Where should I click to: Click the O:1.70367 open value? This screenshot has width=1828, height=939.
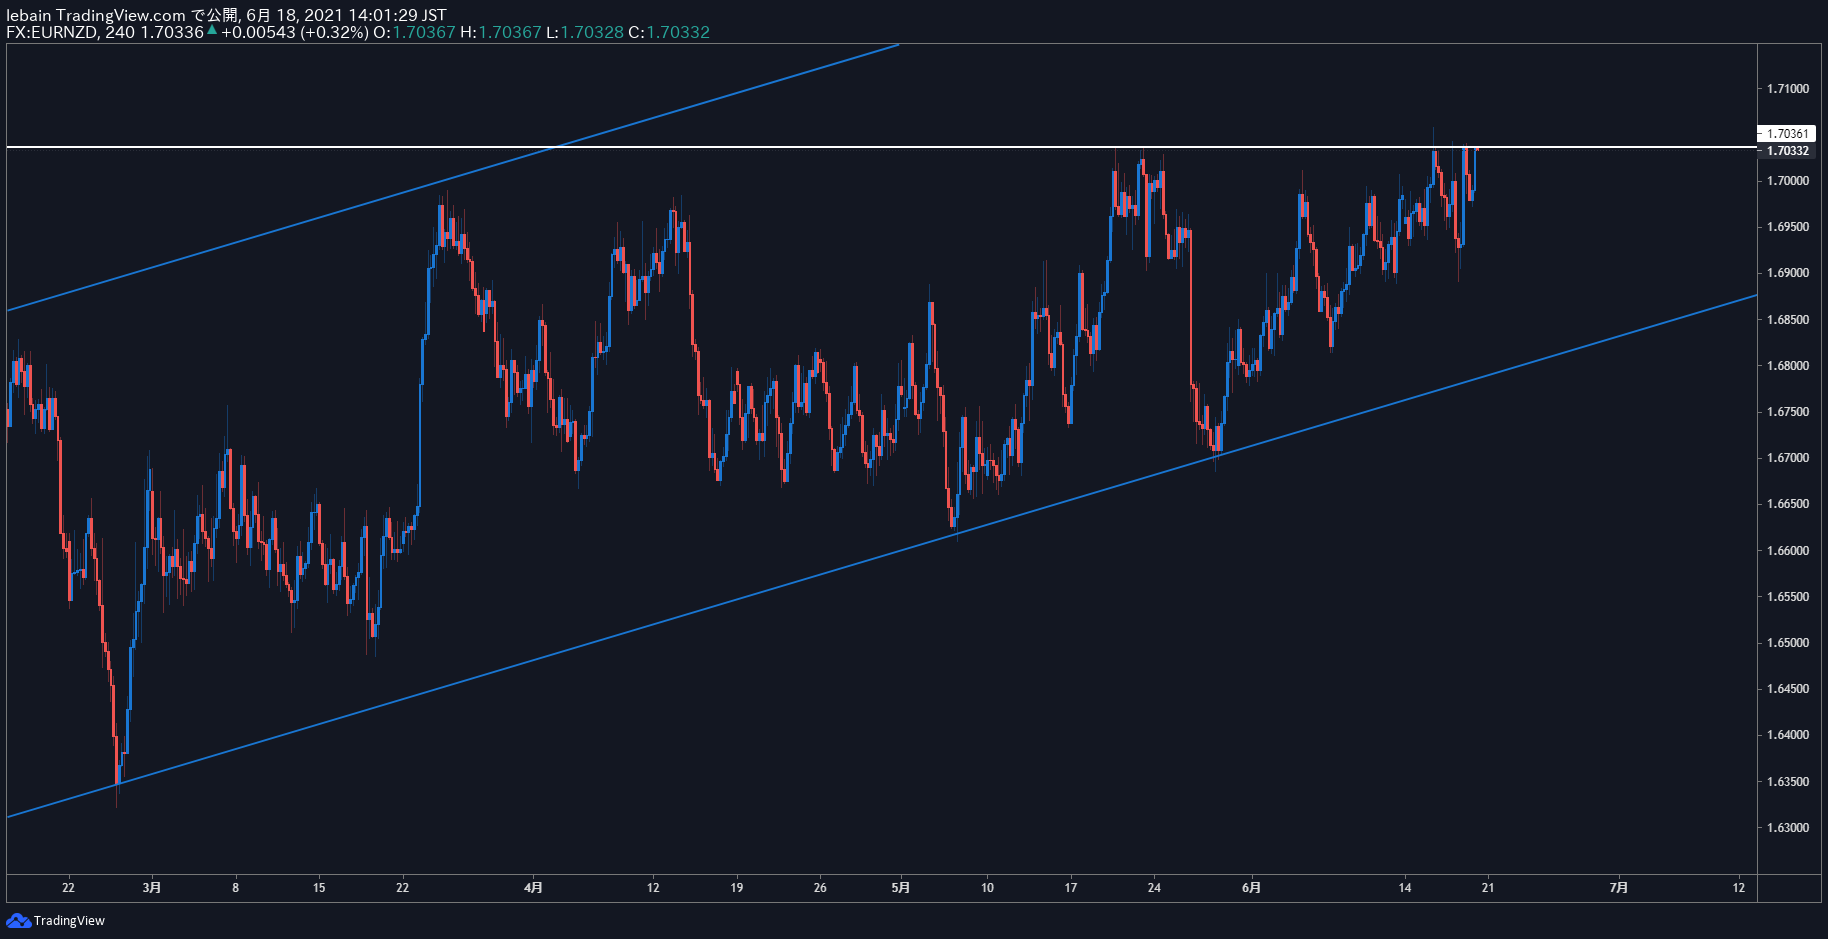[x=414, y=32]
